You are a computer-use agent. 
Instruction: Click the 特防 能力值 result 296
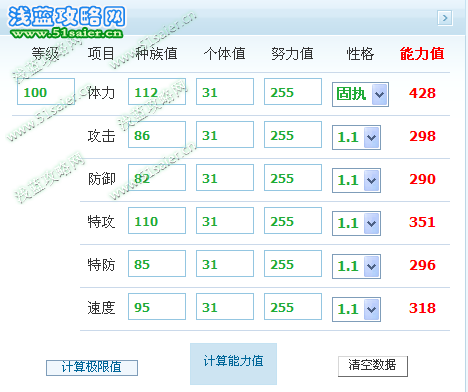(422, 265)
